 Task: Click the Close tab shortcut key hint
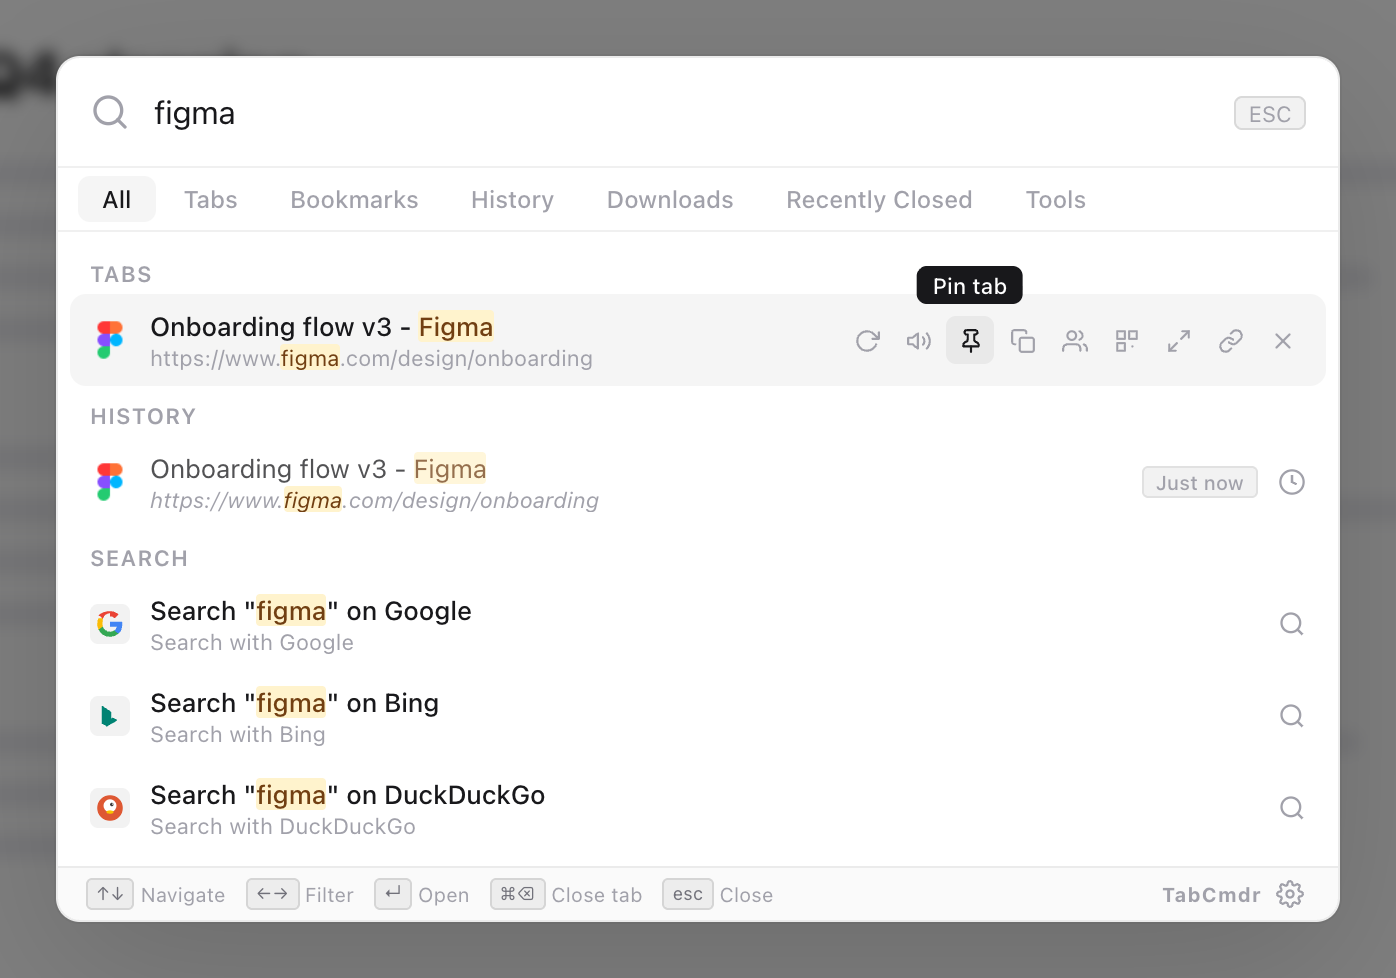(518, 894)
